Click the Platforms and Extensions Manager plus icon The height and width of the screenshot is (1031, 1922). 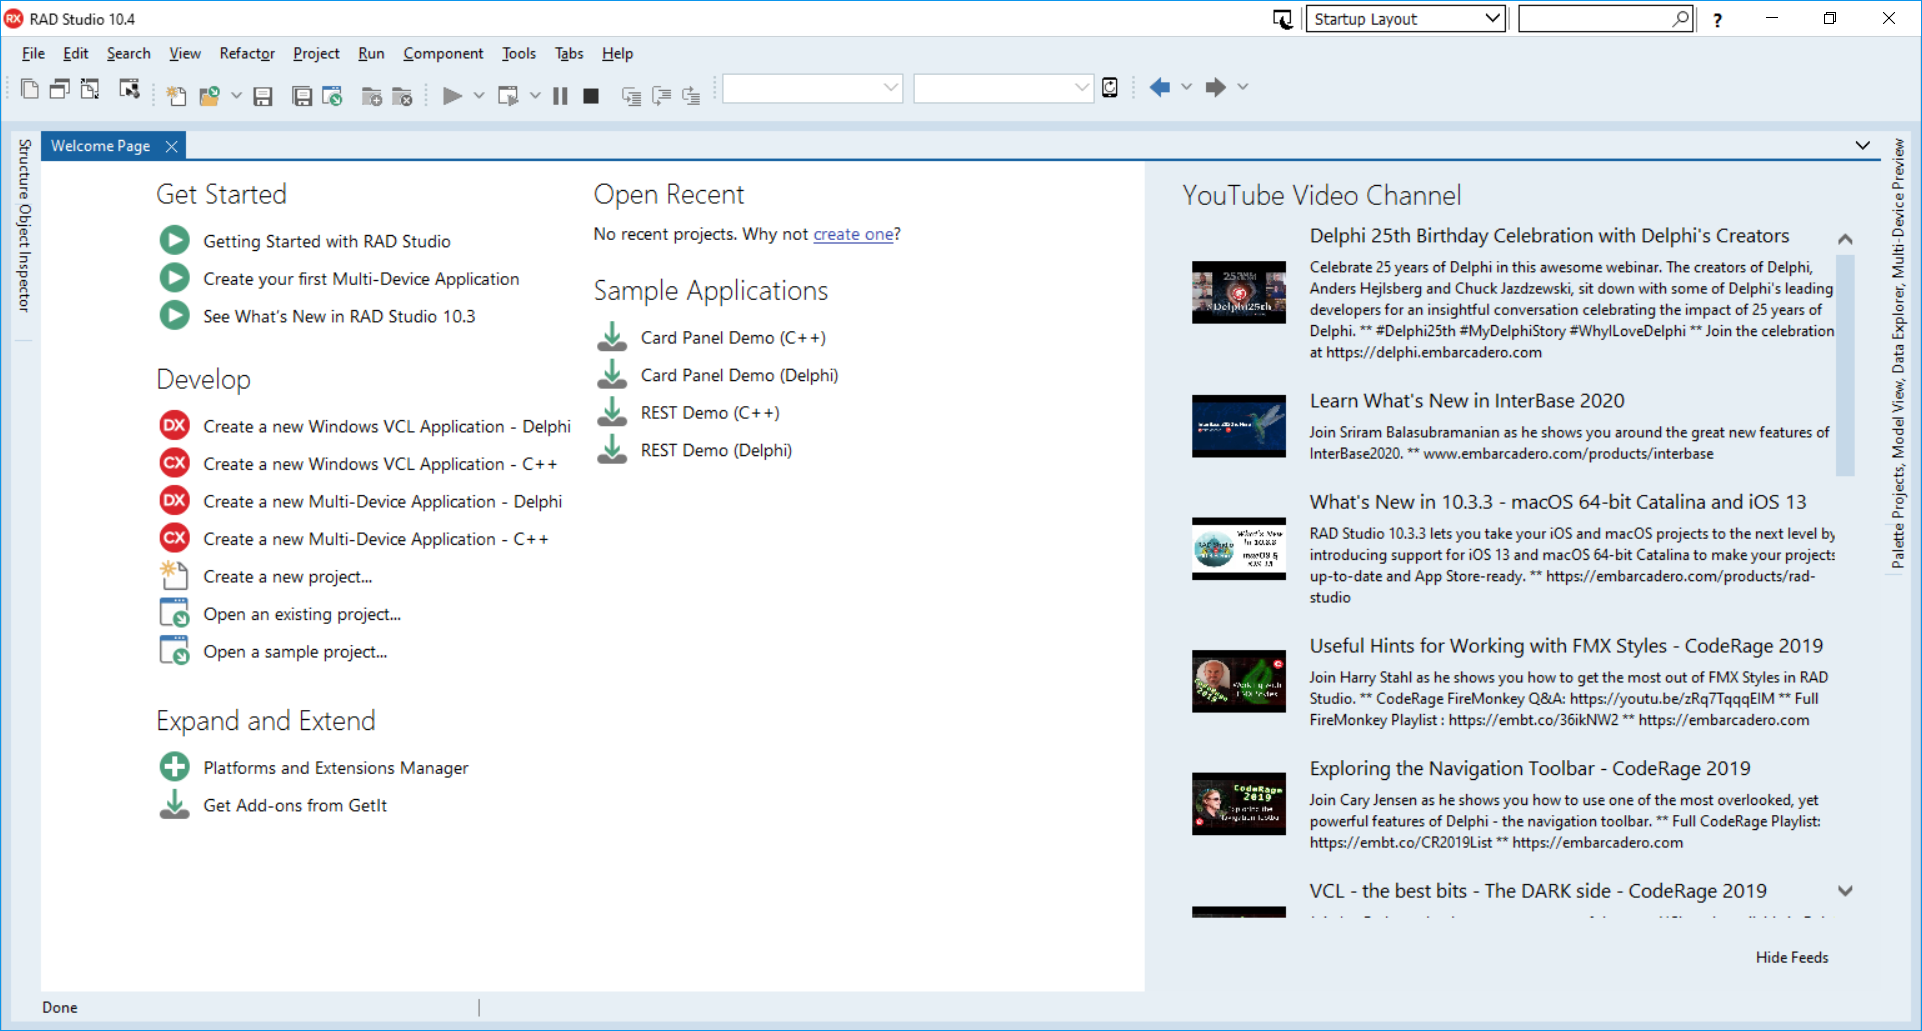click(x=175, y=767)
